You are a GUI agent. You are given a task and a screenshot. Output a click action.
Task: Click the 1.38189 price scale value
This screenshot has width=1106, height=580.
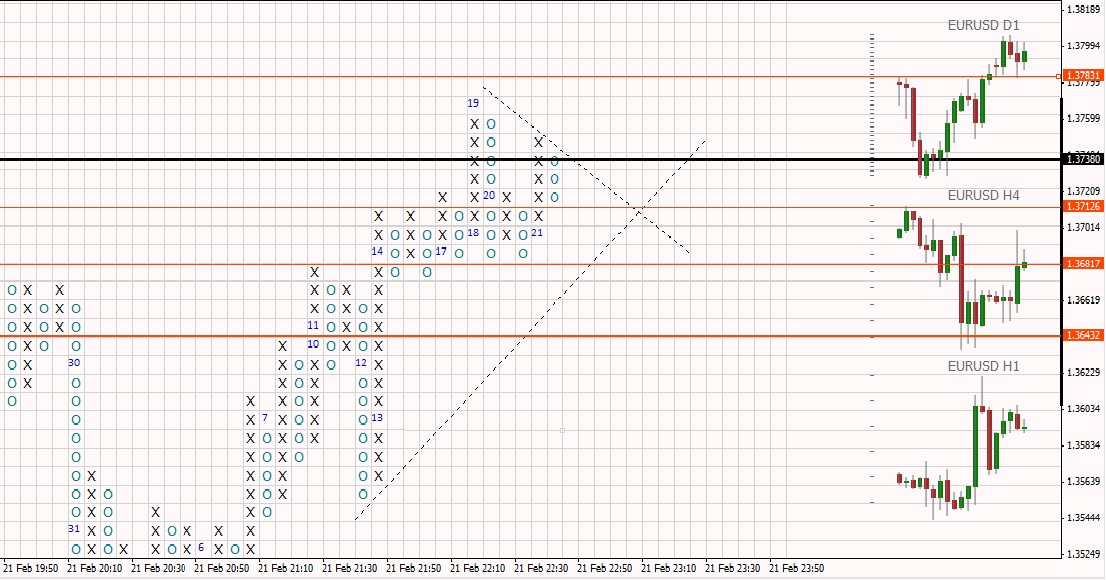[1084, 9]
